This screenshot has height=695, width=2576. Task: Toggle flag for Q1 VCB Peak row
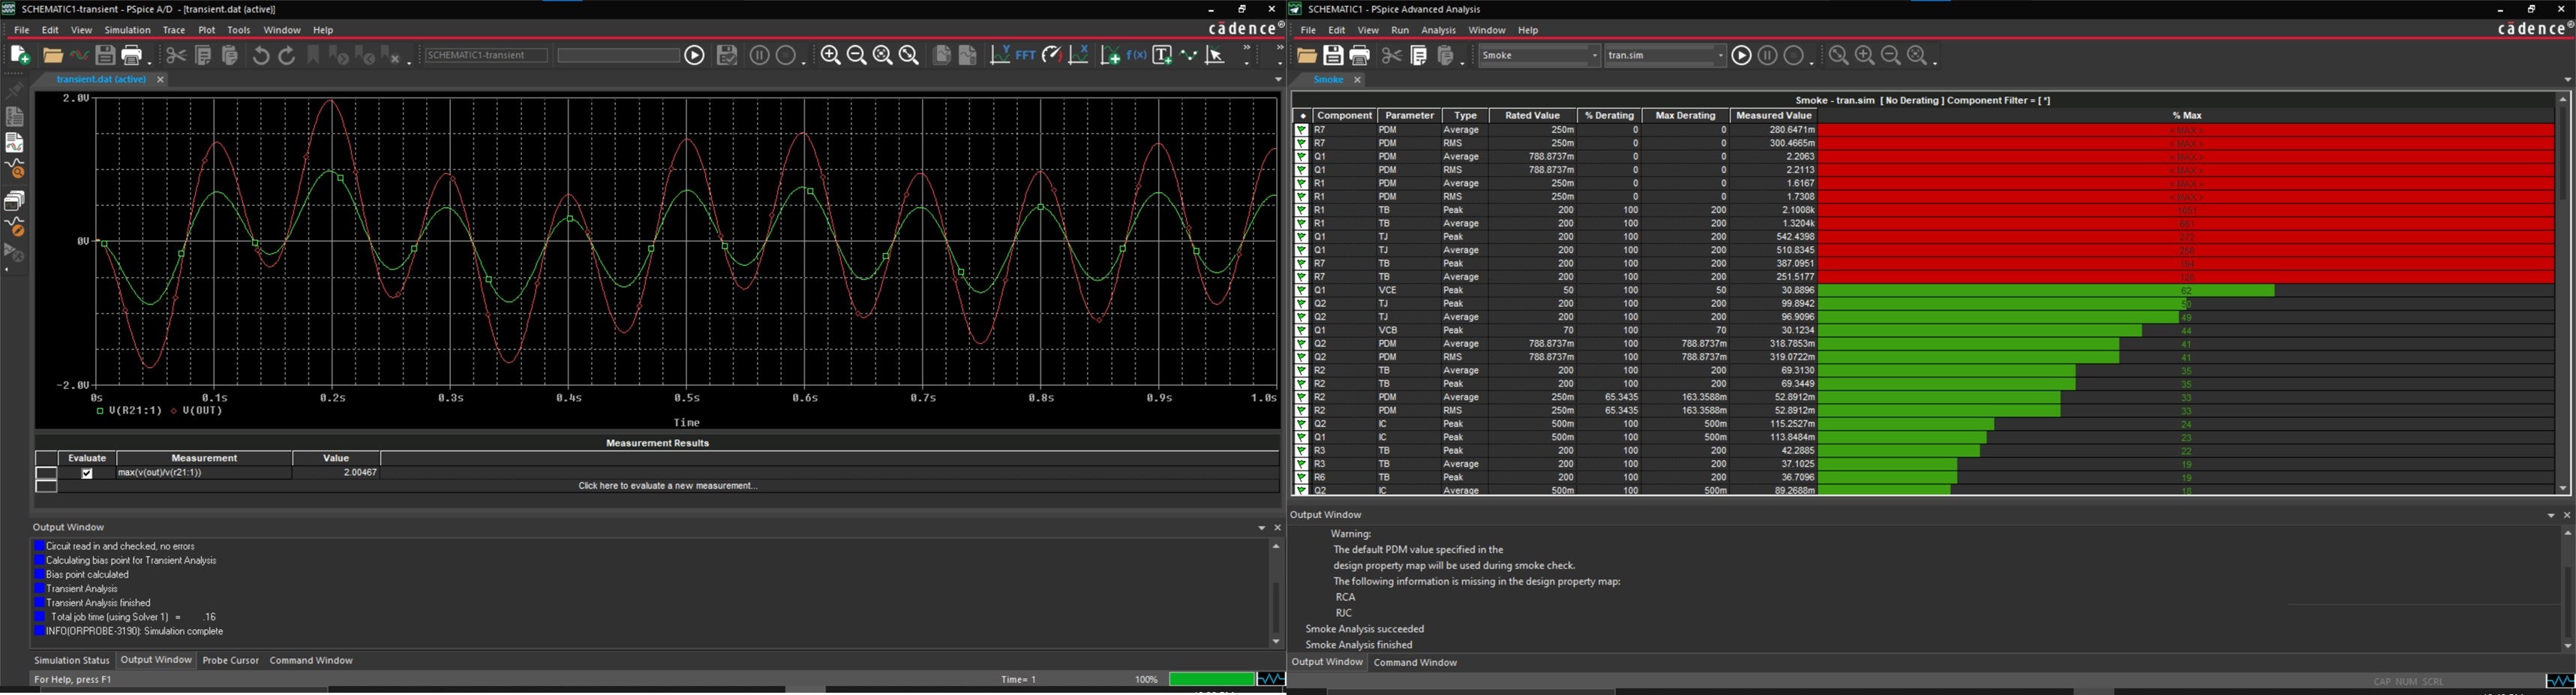1301,331
